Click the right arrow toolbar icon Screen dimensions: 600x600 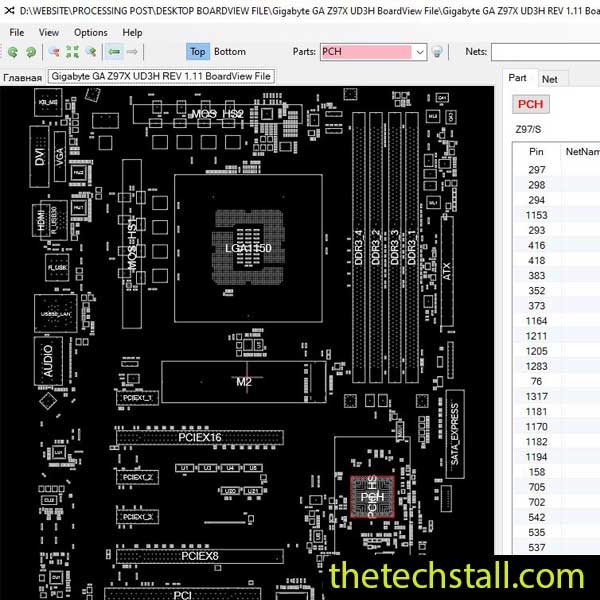[x=133, y=51]
